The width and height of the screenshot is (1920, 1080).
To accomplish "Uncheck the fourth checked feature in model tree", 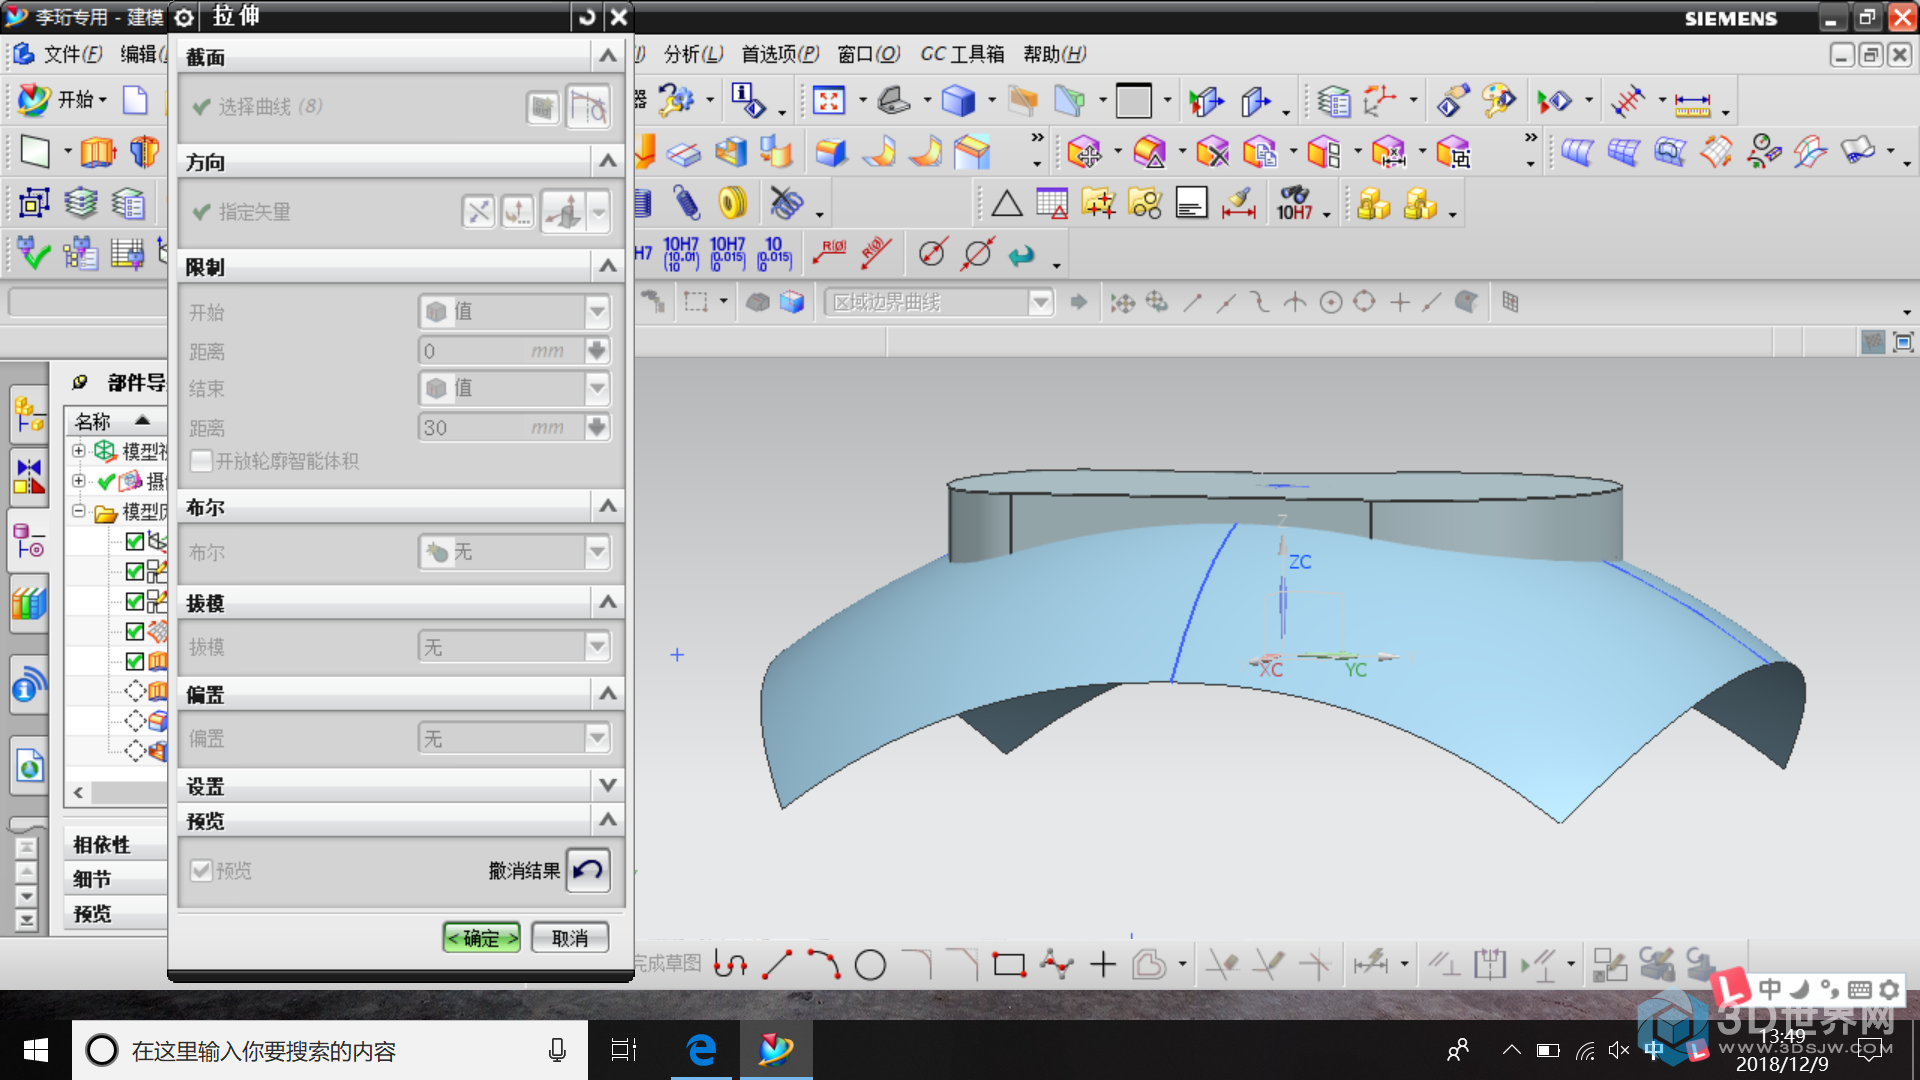I will (135, 632).
